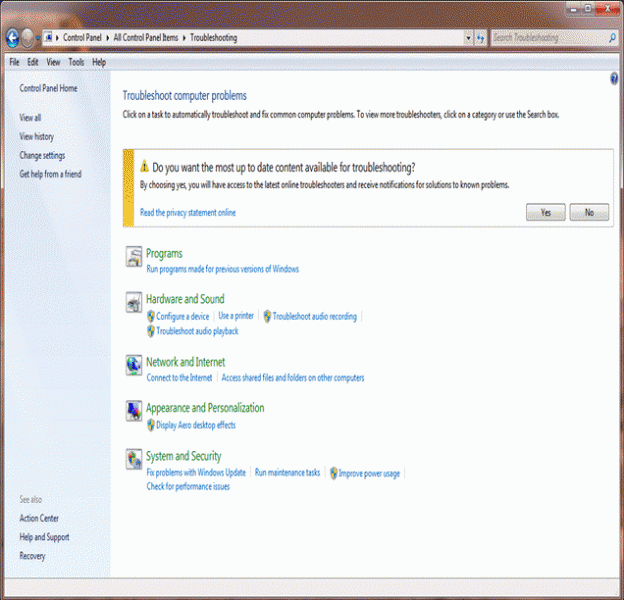The width and height of the screenshot is (624, 600).
Task: Open Improve power usage
Action: pyautogui.click(x=369, y=473)
